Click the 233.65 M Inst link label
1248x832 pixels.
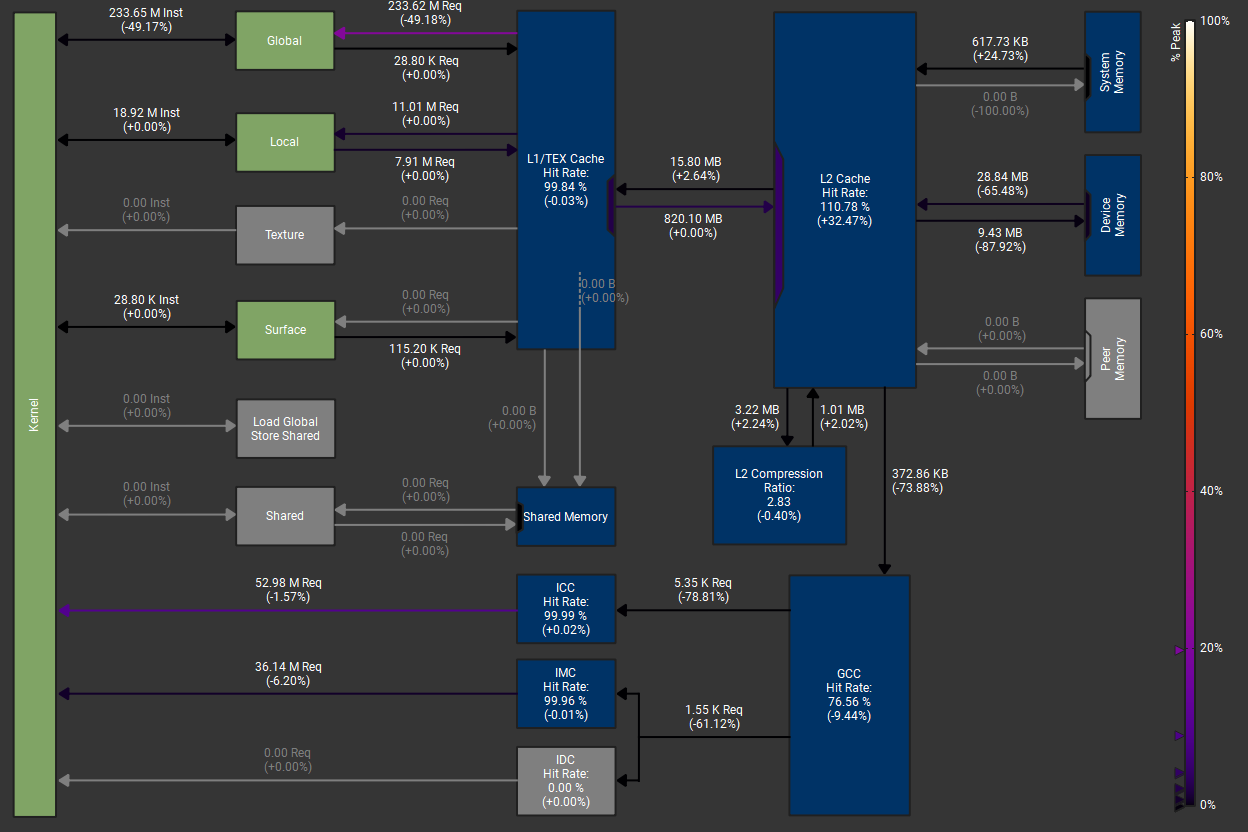point(146,21)
